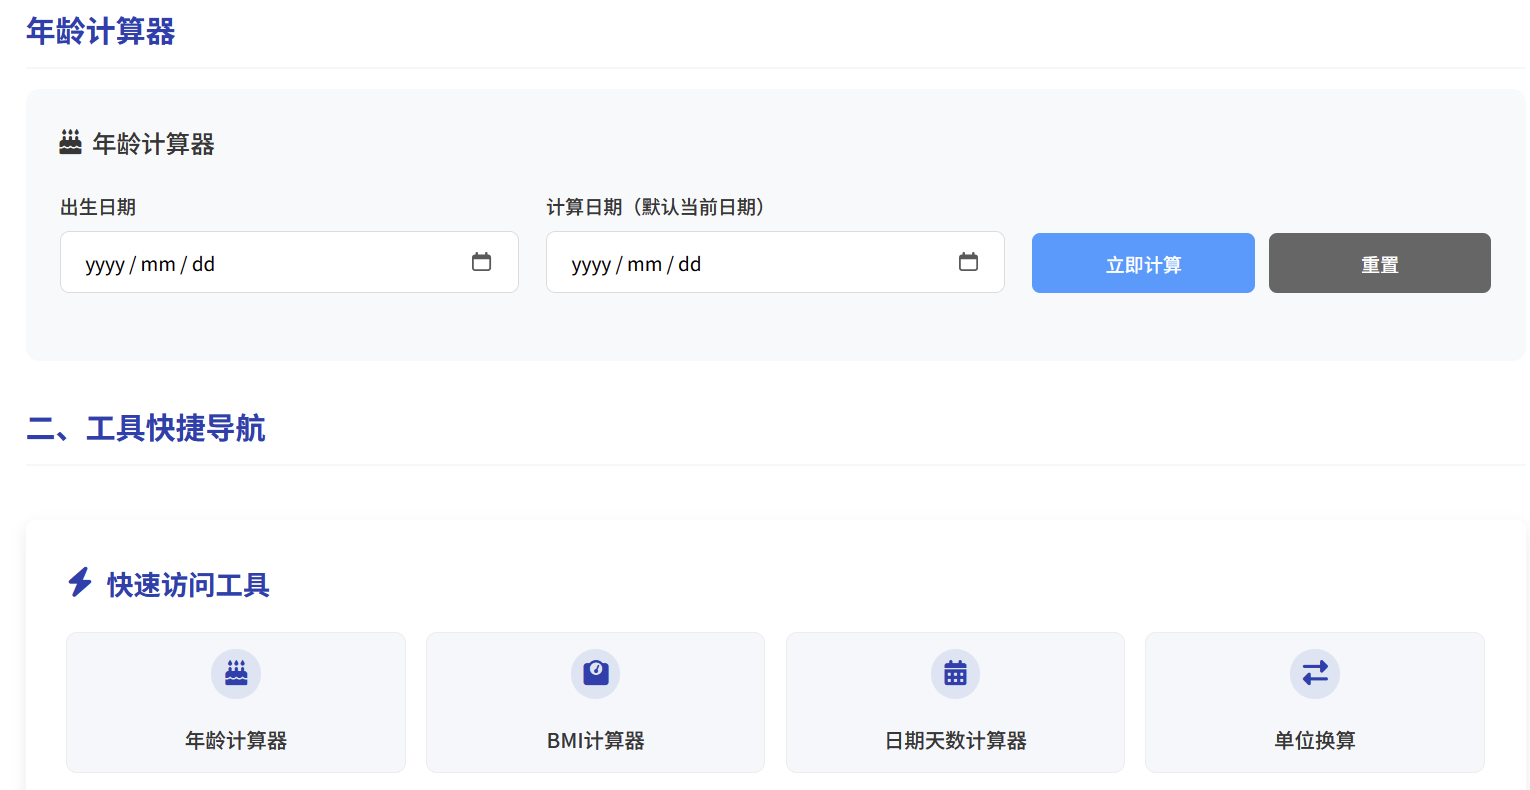Click the 二、工具快捷导航 section heading
Image resolution: width=1530 pixels, height=790 pixels.
pos(146,428)
